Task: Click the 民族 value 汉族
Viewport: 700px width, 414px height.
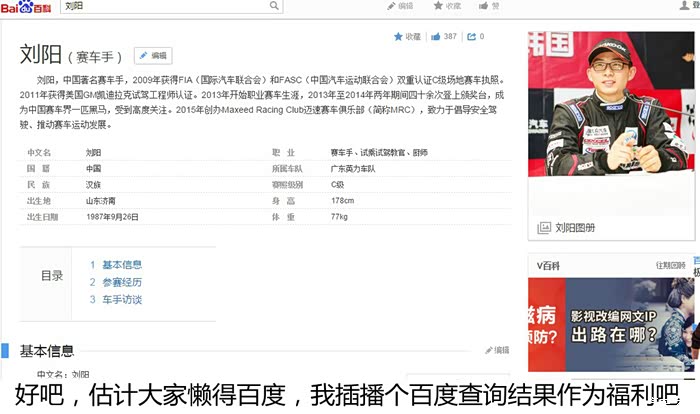Action: point(93,185)
